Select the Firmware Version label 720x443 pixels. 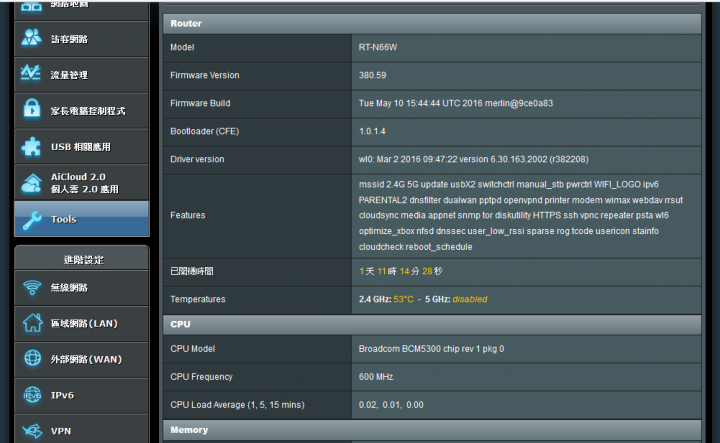point(204,75)
